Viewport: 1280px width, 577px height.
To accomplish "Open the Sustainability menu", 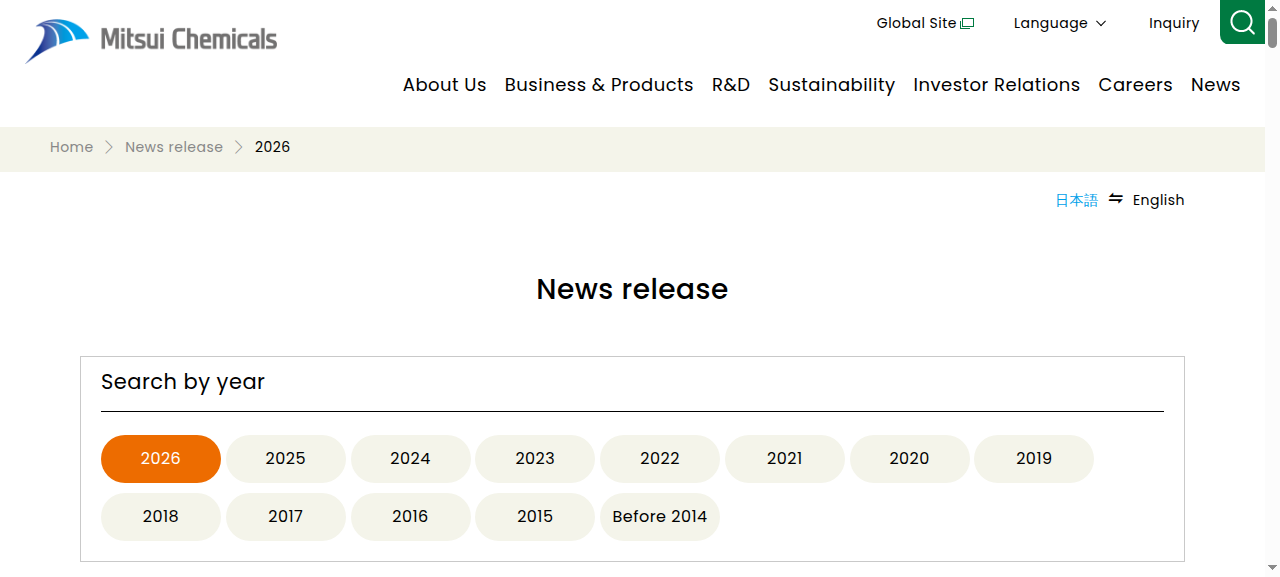I will [x=832, y=85].
